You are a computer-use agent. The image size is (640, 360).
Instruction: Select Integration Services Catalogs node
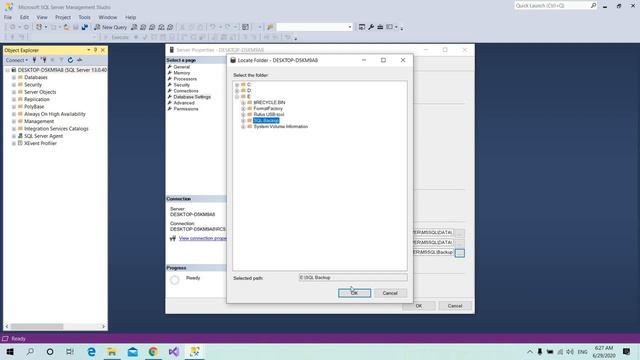coord(56,129)
